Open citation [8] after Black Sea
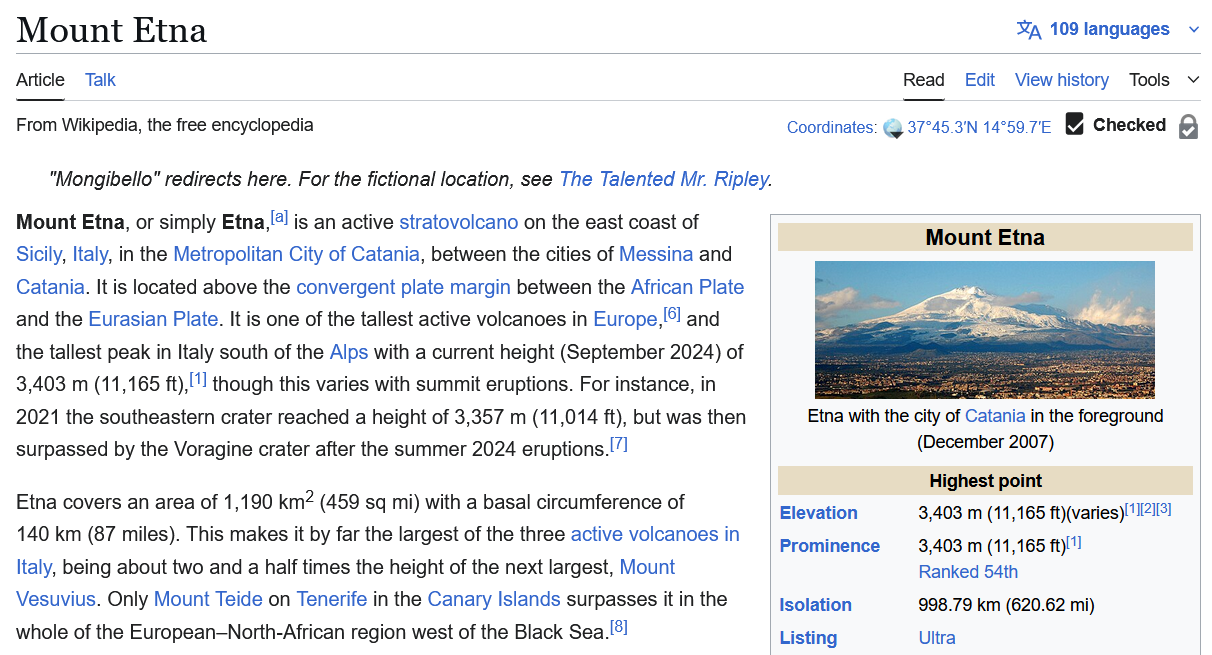Screen dimensions: 1212x655 coord(619,626)
